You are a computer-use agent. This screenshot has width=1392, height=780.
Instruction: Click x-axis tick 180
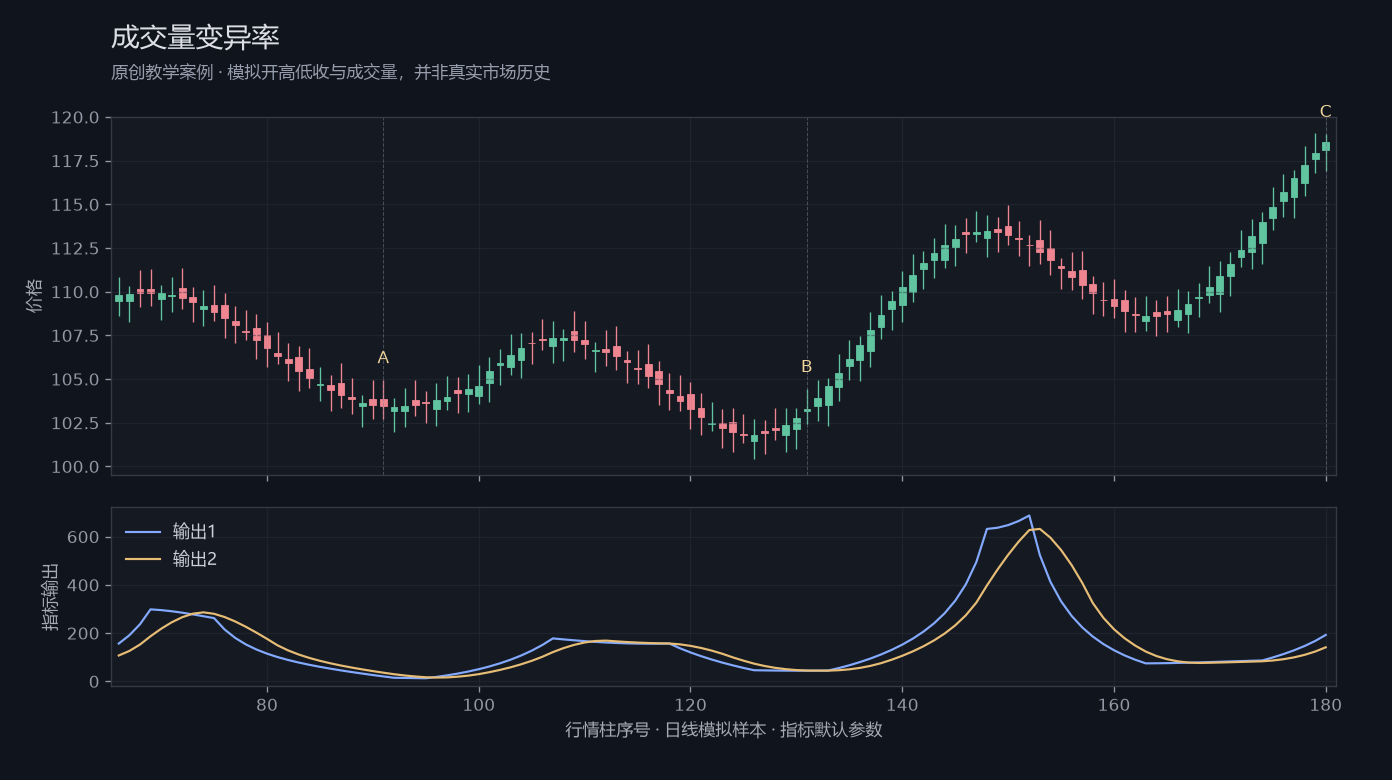click(x=1326, y=703)
